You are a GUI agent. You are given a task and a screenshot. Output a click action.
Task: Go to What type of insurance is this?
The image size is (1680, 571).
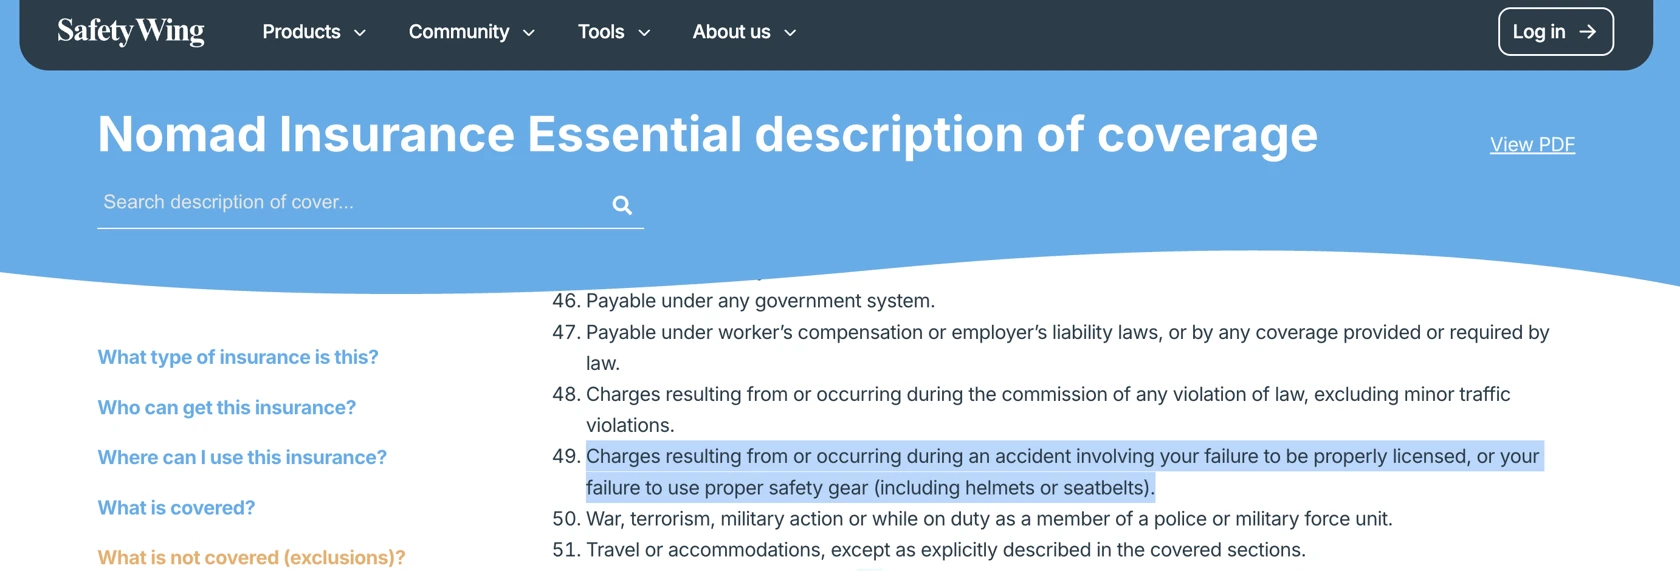(x=238, y=357)
